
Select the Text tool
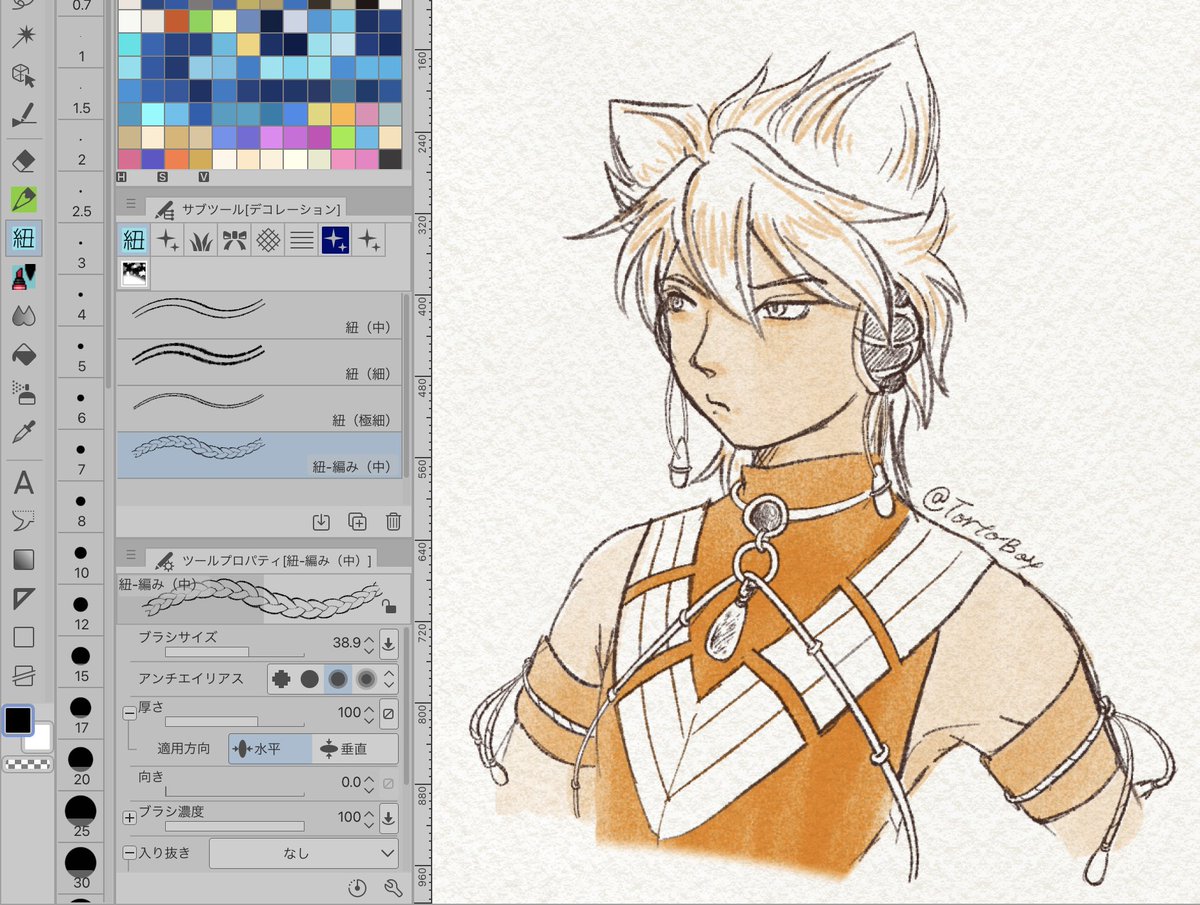[24, 483]
